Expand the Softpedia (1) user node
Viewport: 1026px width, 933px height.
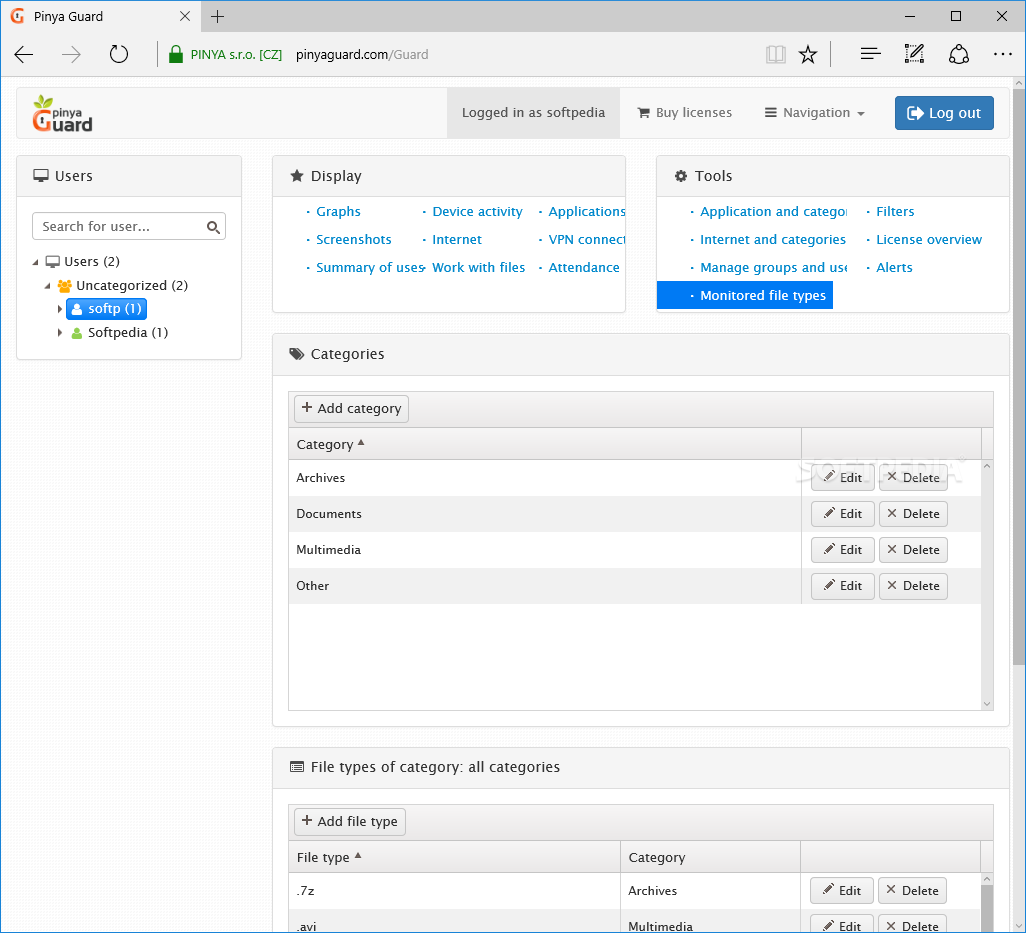(60, 332)
